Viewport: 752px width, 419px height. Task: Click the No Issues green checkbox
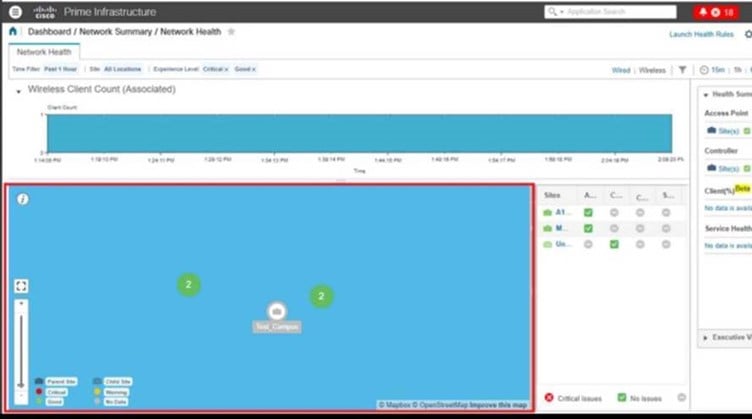coord(622,397)
